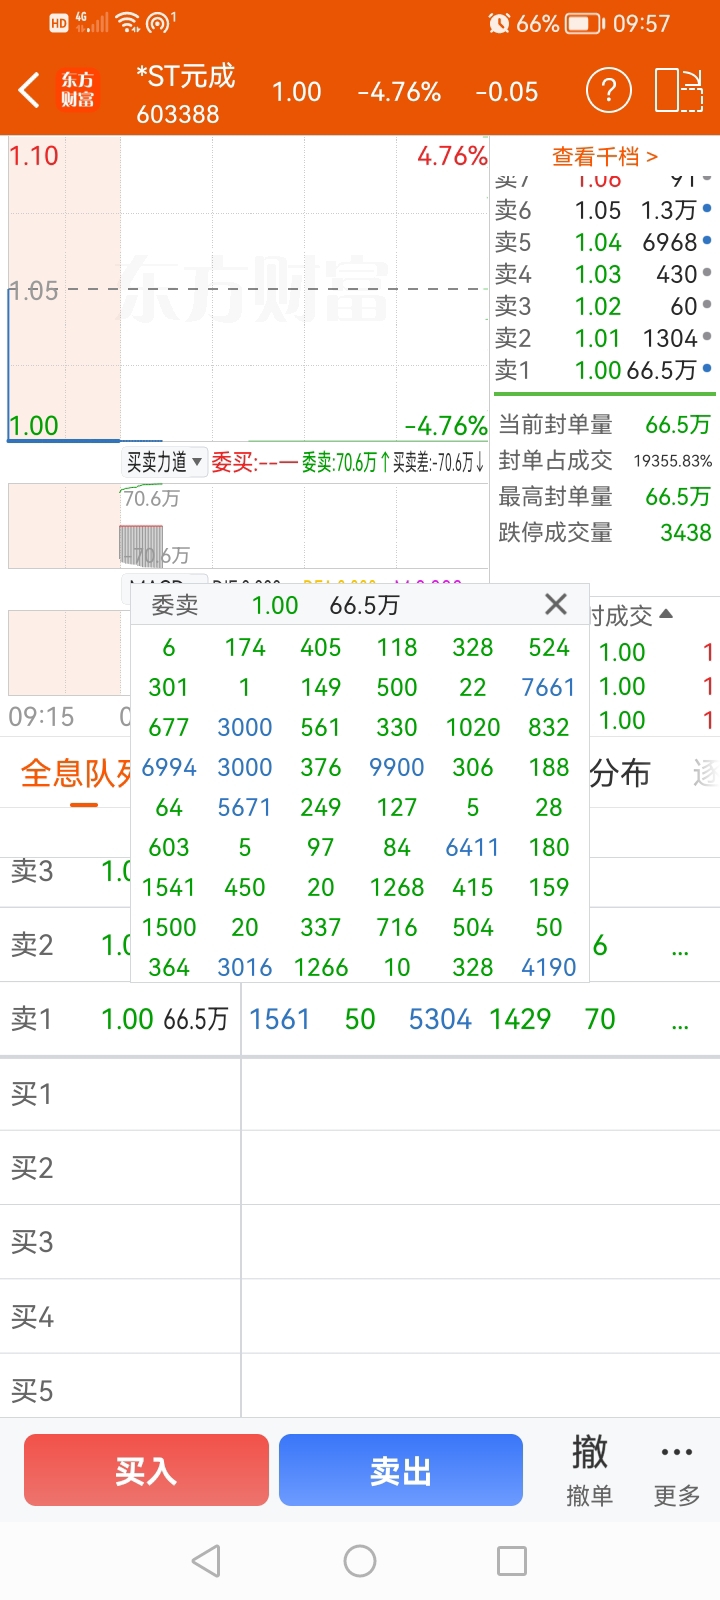Tap 跌停成交量 3438 row
Image resolution: width=720 pixels, height=1600 pixels.
pos(604,533)
